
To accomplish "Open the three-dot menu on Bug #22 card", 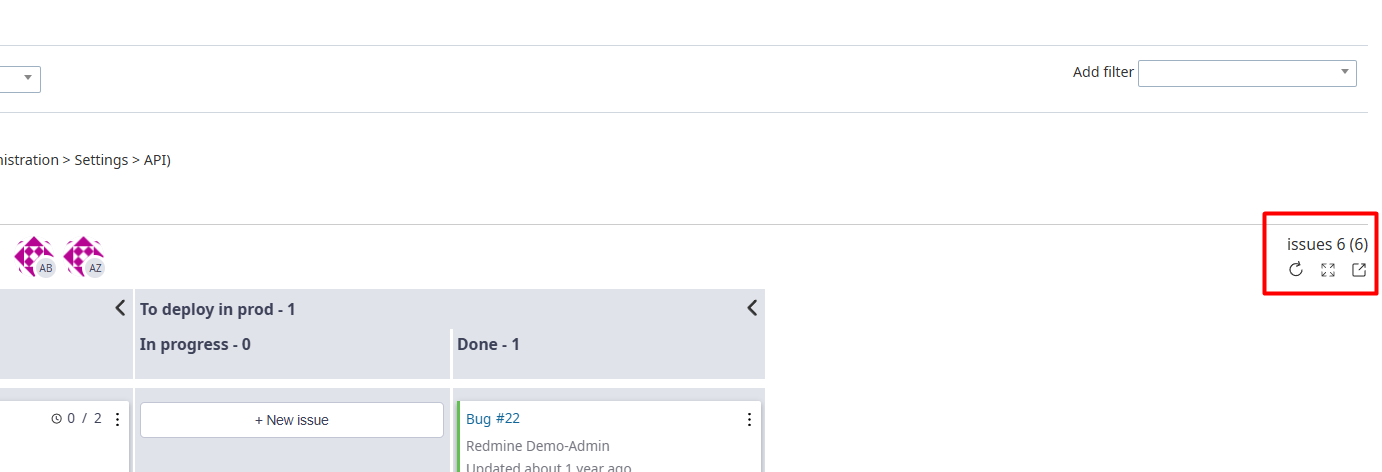I will [x=749, y=420].
